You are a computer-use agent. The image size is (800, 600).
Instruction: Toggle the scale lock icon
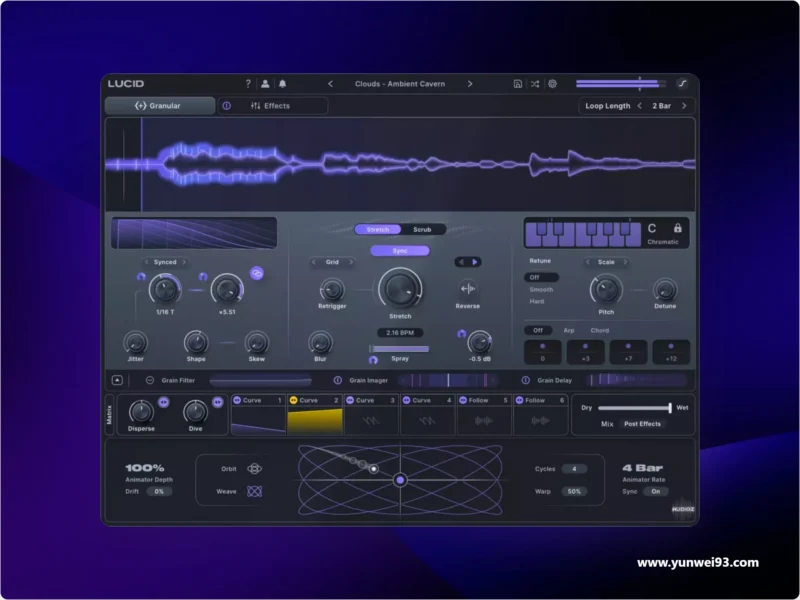click(678, 228)
